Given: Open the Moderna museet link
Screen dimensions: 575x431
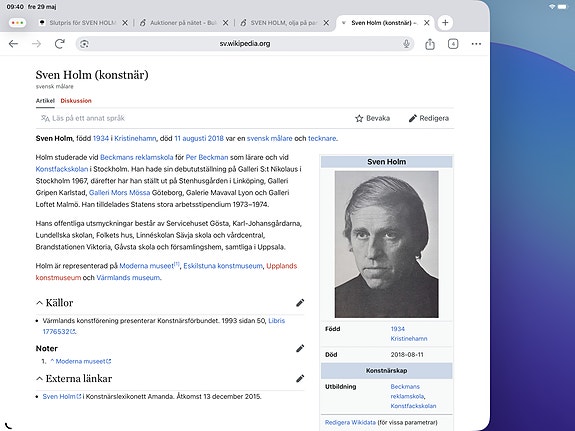Looking at the screenshot, I should click(146, 266).
